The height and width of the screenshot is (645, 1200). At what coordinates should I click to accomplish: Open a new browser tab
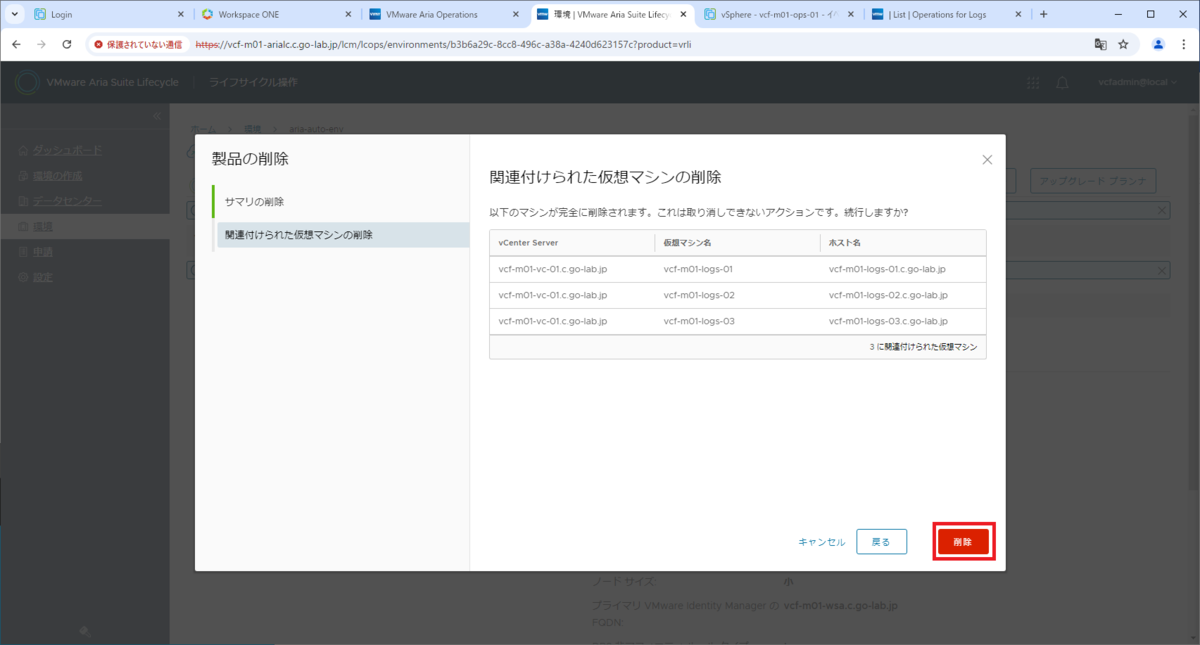(1043, 15)
